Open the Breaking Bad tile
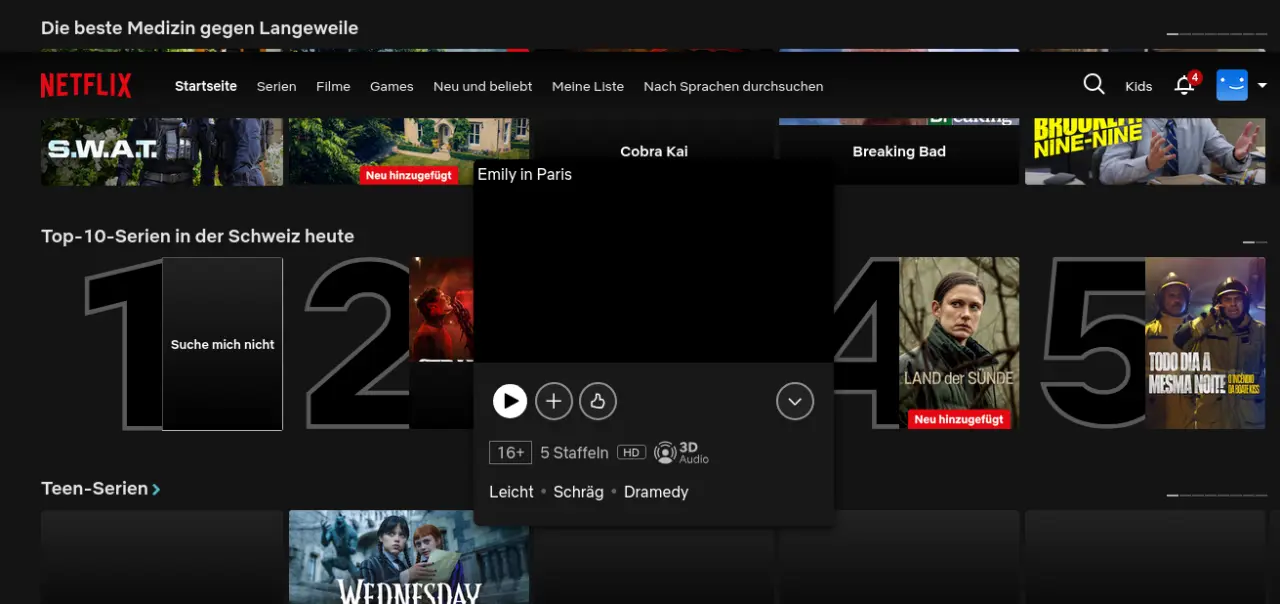This screenshot has height=604, width=1280. pyautogui.click(x=899, y=151)
